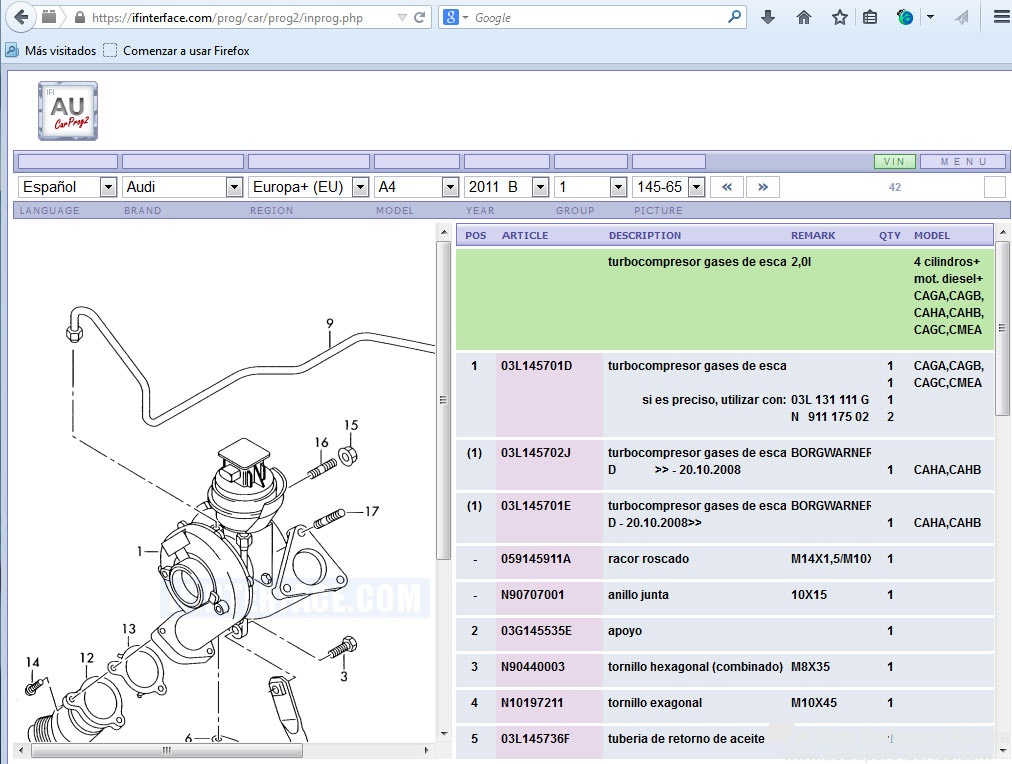Click the diagram vertical scrollbar thumb

pos(443,401)
